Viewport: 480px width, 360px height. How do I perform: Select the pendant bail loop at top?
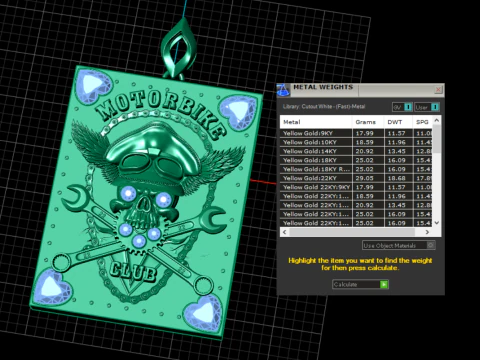(x=179, y=49)
